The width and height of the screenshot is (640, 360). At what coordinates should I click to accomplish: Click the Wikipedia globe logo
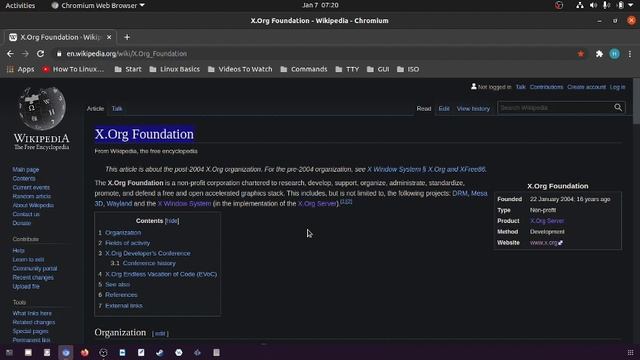[x=41, y=109]
